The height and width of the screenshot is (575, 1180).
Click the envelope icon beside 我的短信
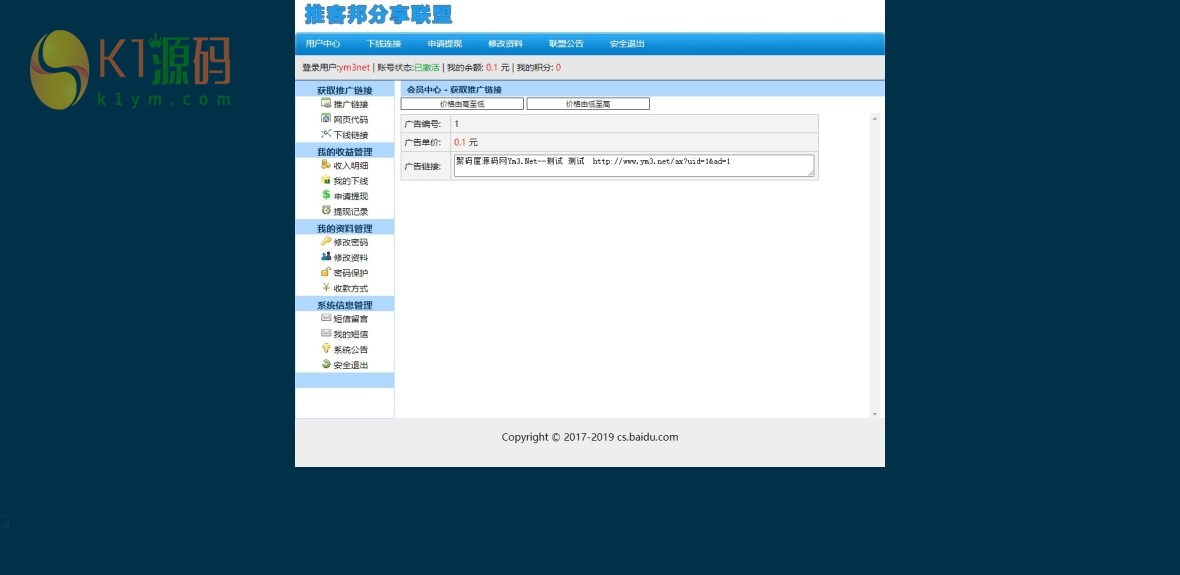coord(326,333)
